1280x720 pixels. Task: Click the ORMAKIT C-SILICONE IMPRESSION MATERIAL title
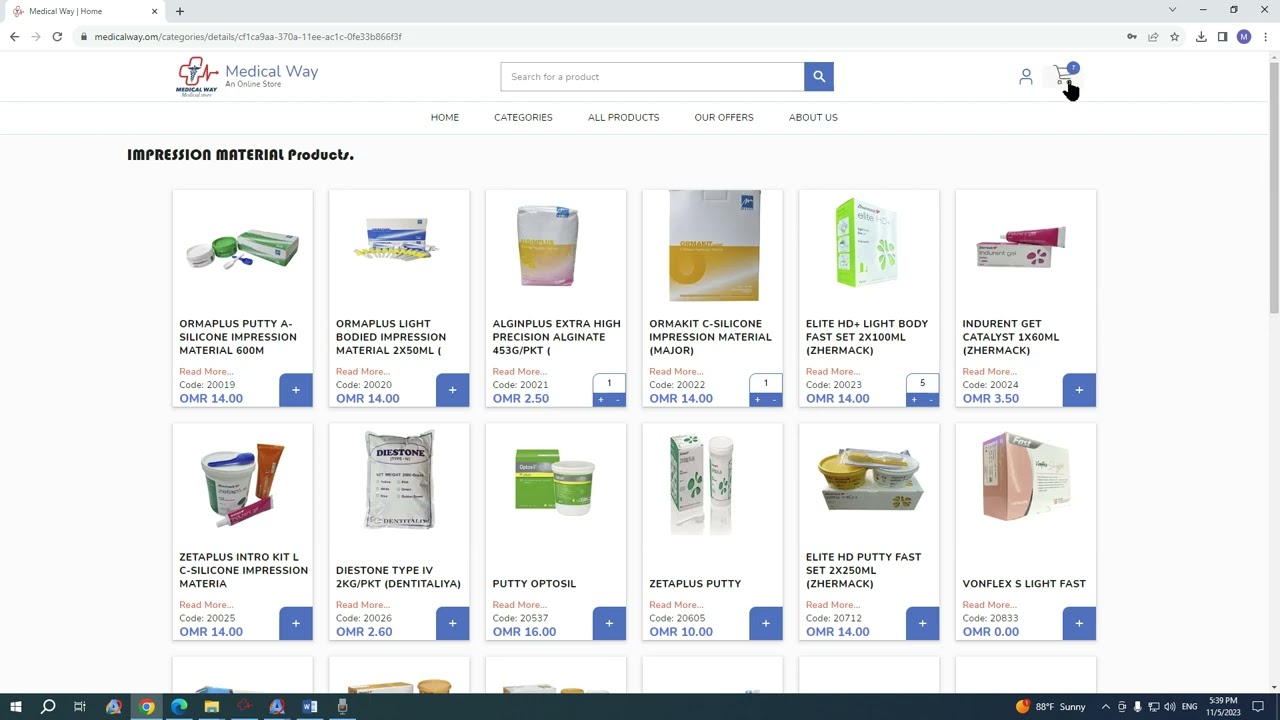[x=710, y=337]
